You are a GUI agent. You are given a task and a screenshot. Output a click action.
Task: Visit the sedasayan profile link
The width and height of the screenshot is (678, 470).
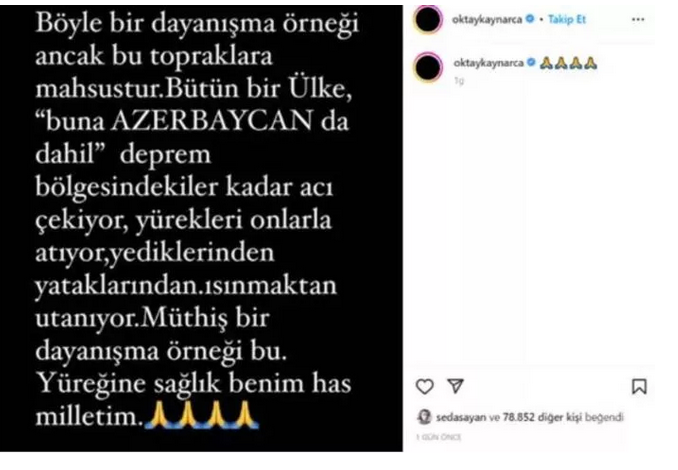coord(461,417)
